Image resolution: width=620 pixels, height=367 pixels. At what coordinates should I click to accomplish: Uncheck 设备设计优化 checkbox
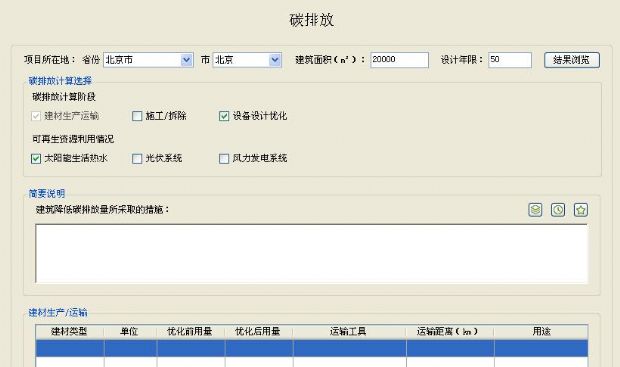(224, 116)
